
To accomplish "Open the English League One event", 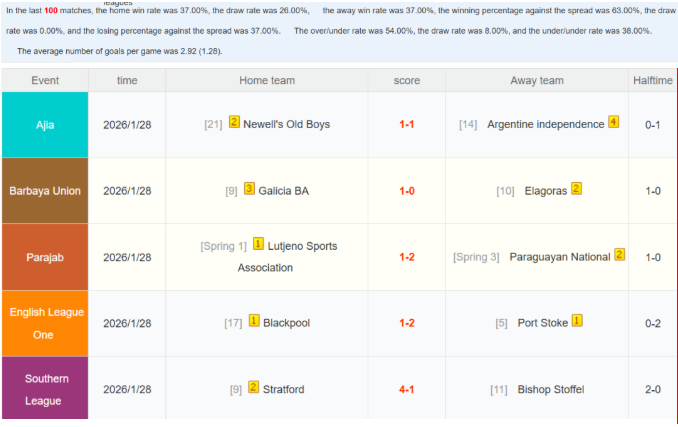I will pyautogui.click(x=45, y=323).
